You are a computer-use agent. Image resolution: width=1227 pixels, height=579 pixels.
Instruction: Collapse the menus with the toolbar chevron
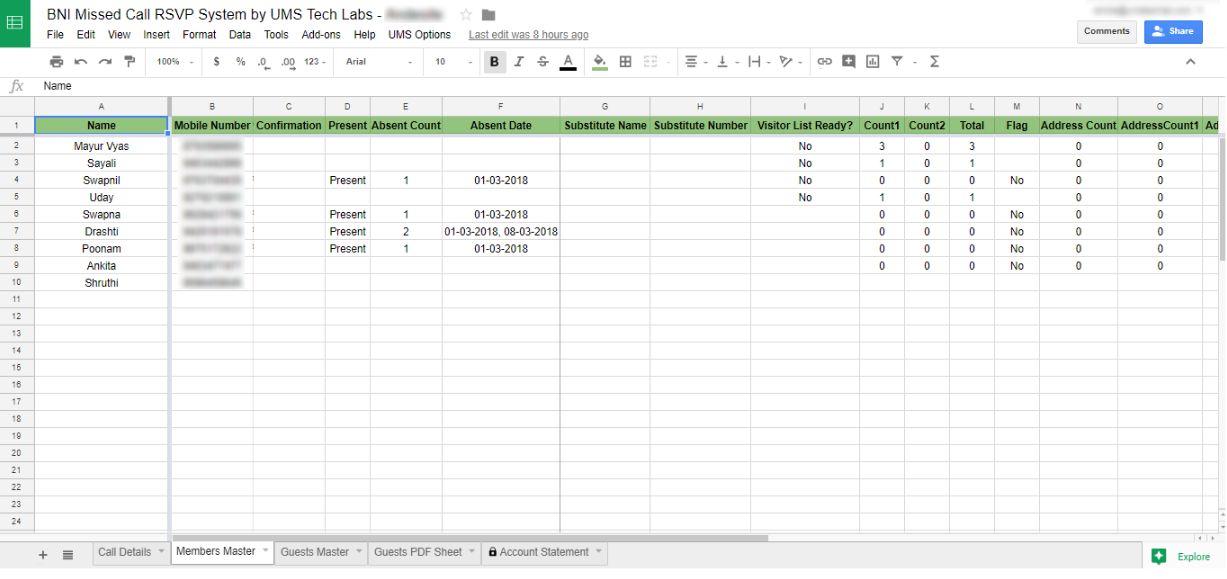tap(1190, 62)
